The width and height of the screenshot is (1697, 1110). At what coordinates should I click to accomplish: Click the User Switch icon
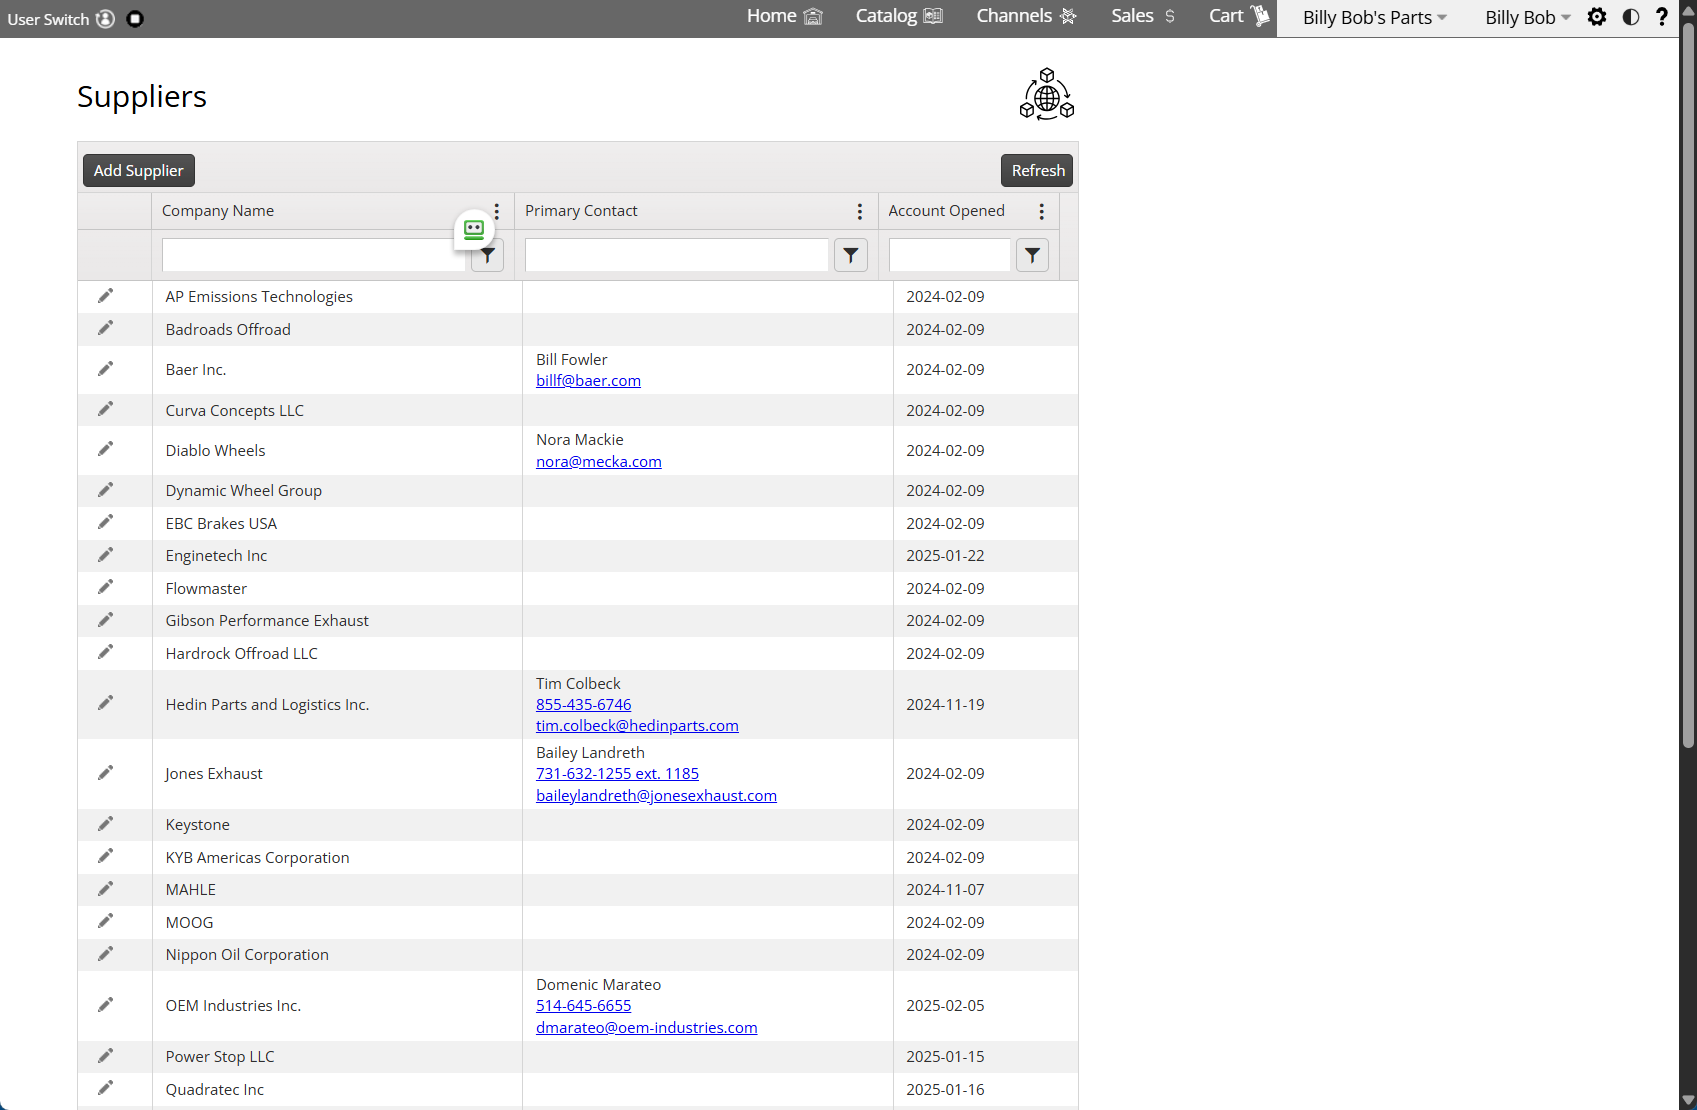coord(105,19)
